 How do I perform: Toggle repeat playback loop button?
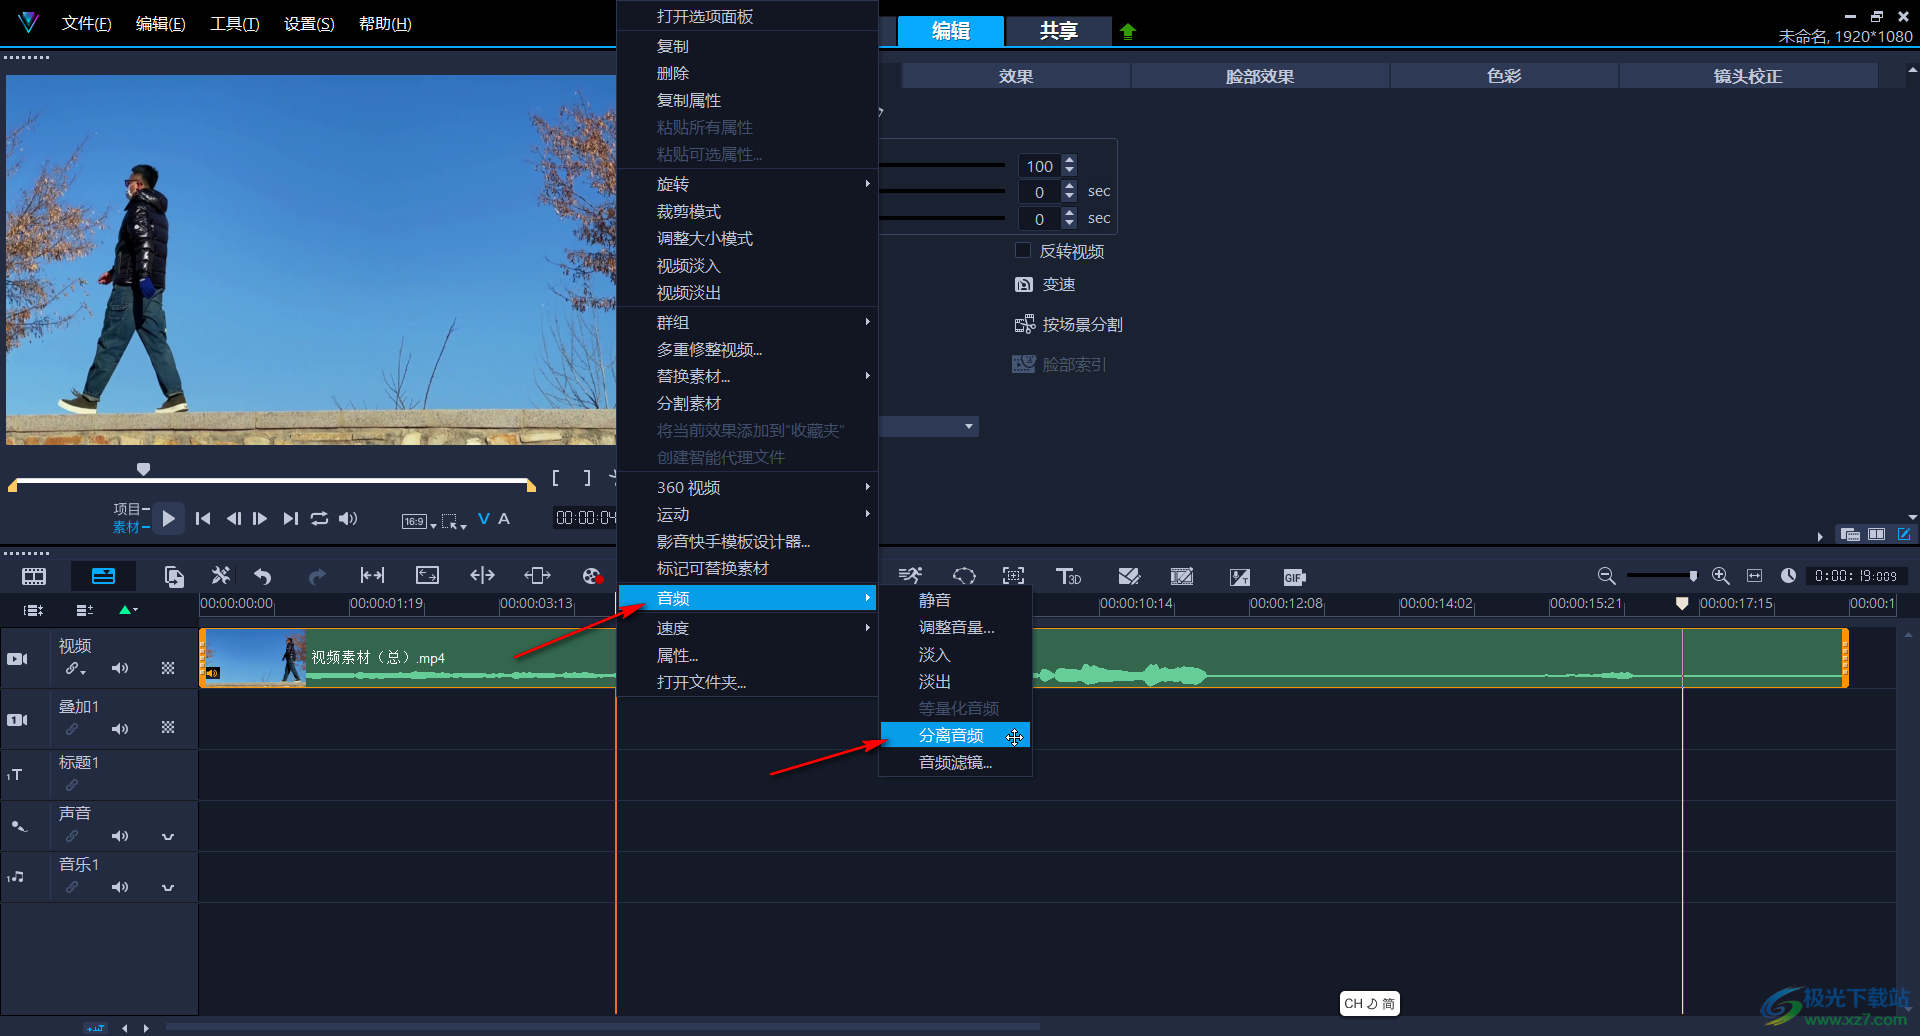click(319, 518)
